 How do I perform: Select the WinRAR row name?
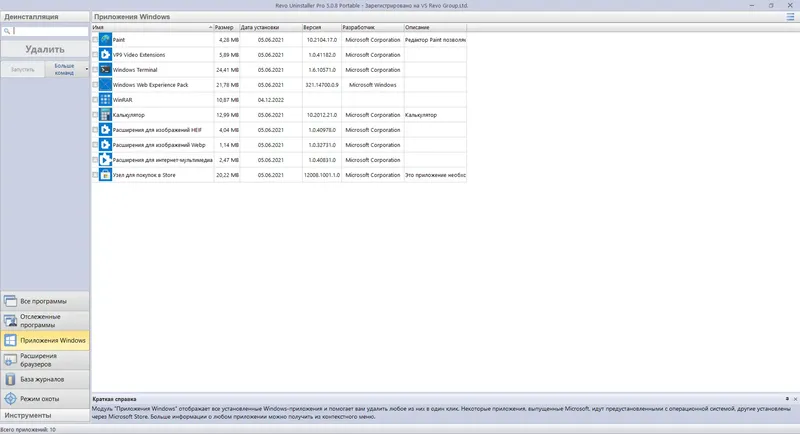click(122, 100)
